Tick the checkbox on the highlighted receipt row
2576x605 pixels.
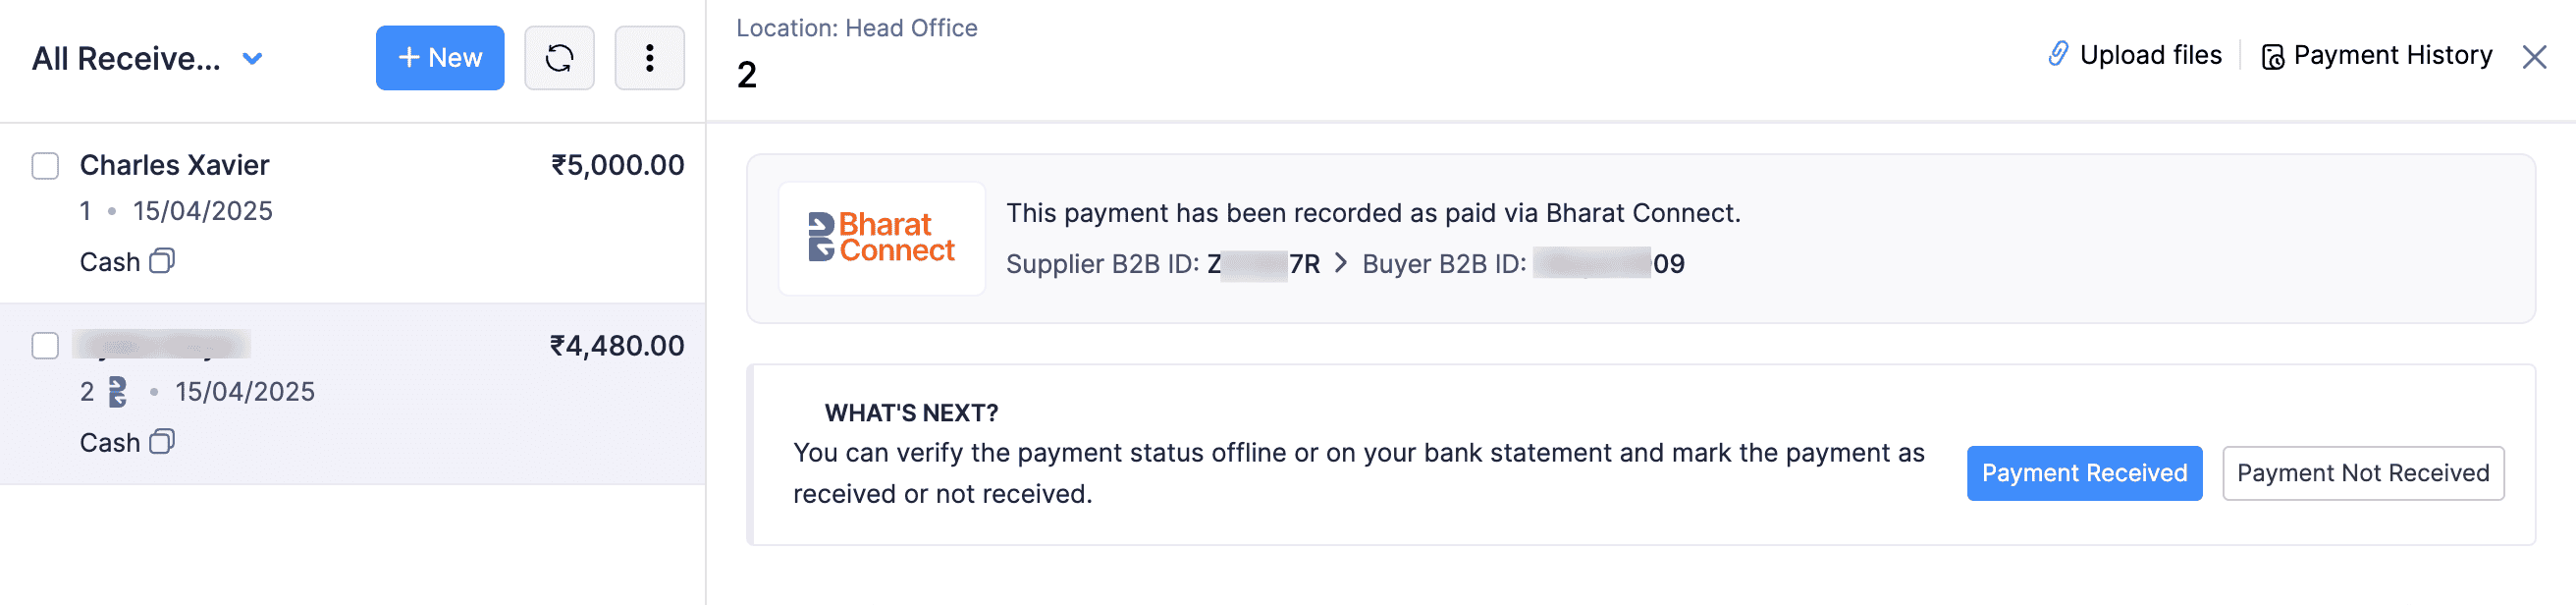45,346
